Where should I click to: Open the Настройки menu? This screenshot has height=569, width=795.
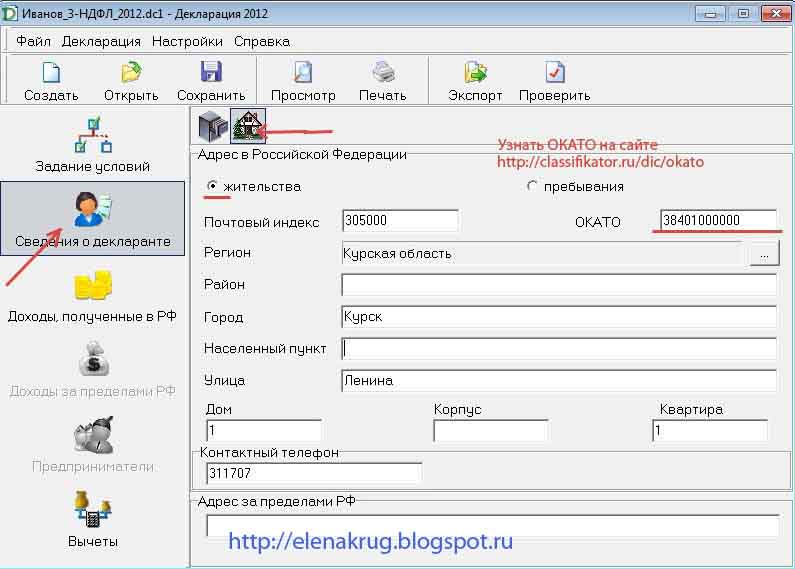tap(187, 41)
